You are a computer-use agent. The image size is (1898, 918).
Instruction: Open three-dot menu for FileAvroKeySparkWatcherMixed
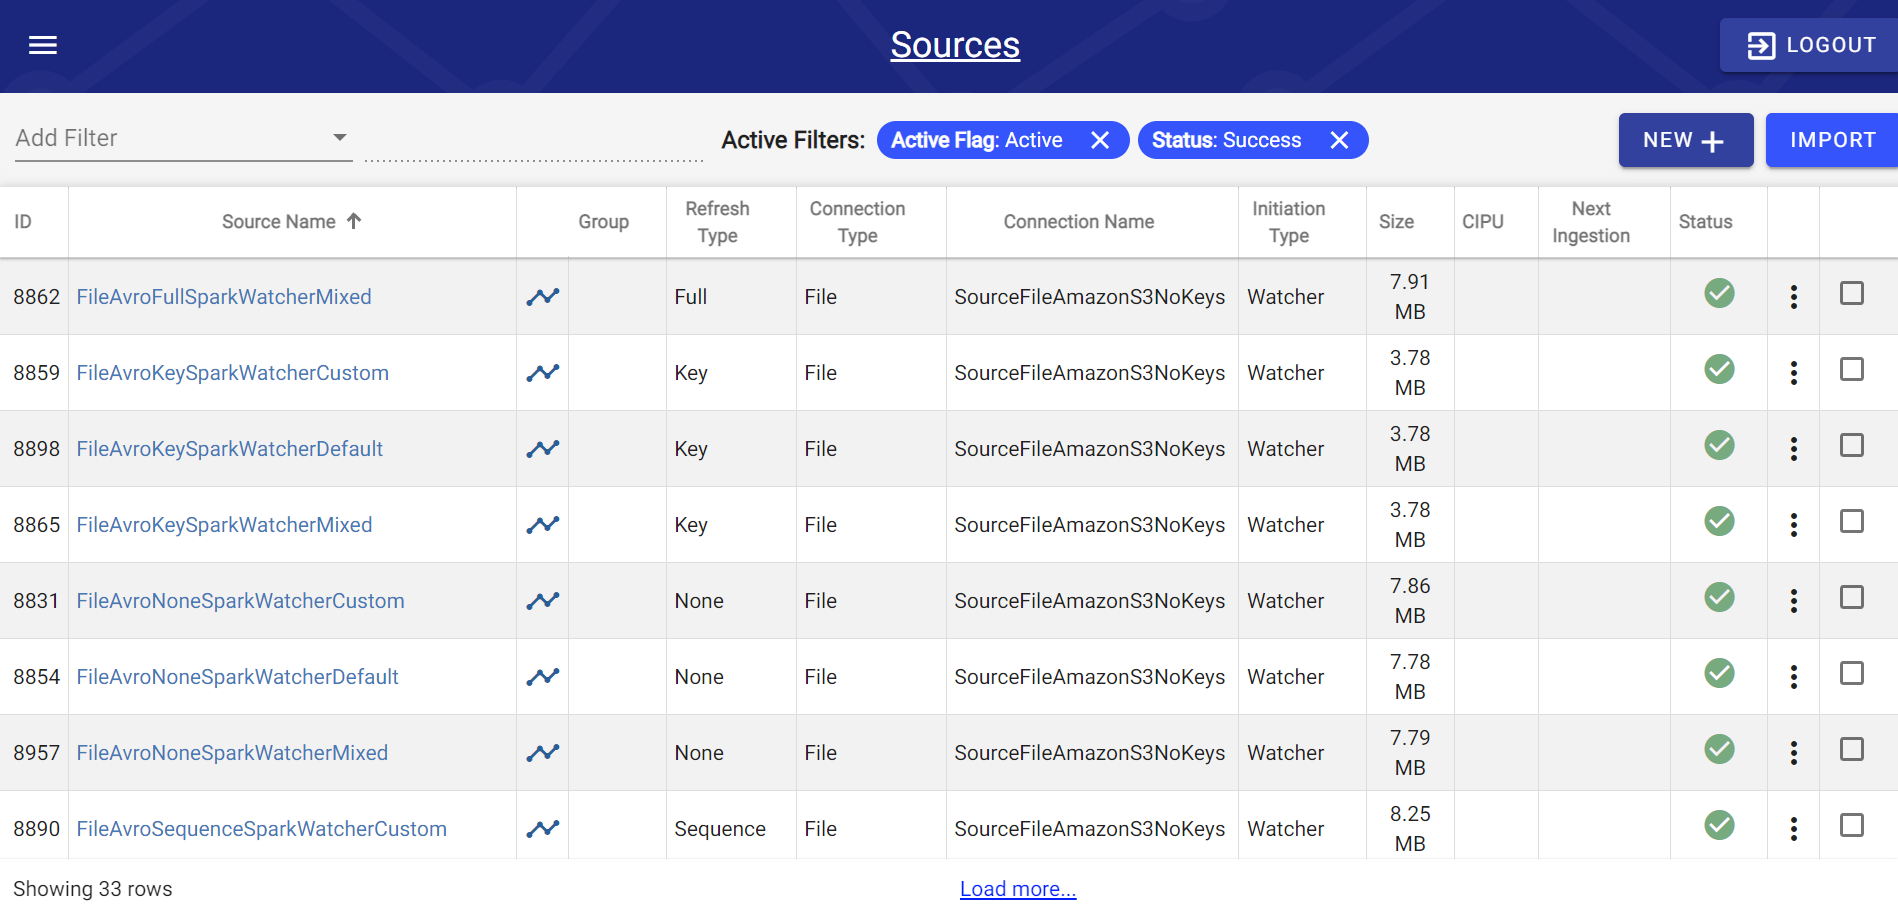coord(1794,525)
